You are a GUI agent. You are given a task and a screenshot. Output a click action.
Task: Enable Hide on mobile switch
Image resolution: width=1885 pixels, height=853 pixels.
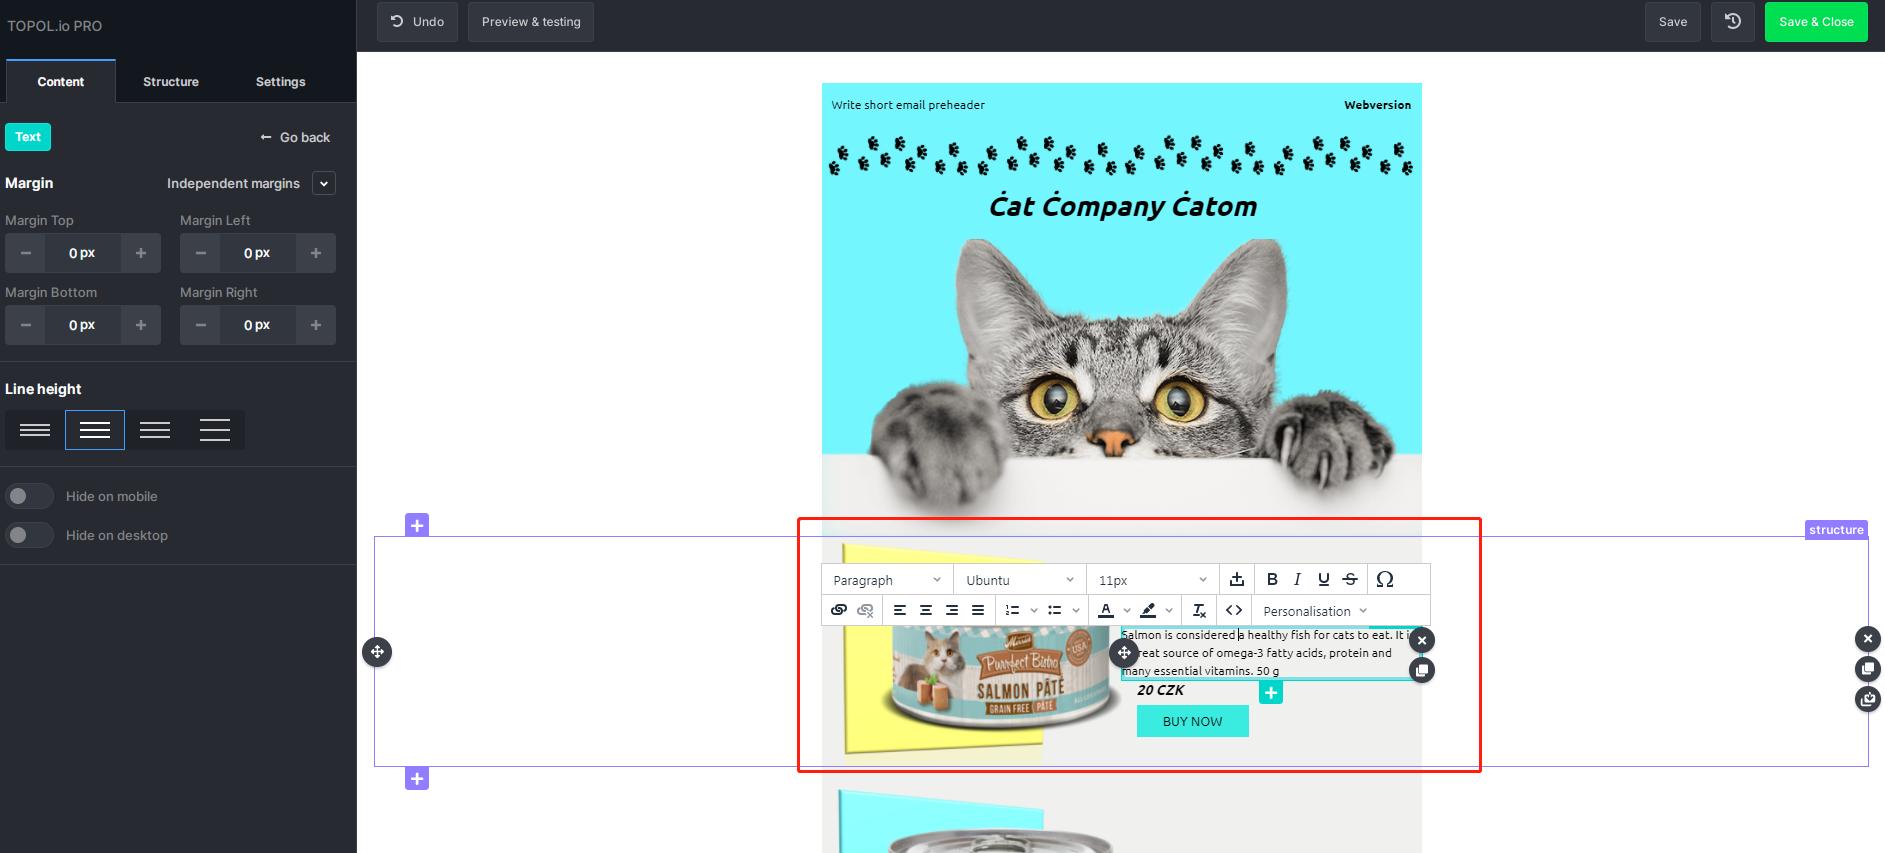point(29,496)
